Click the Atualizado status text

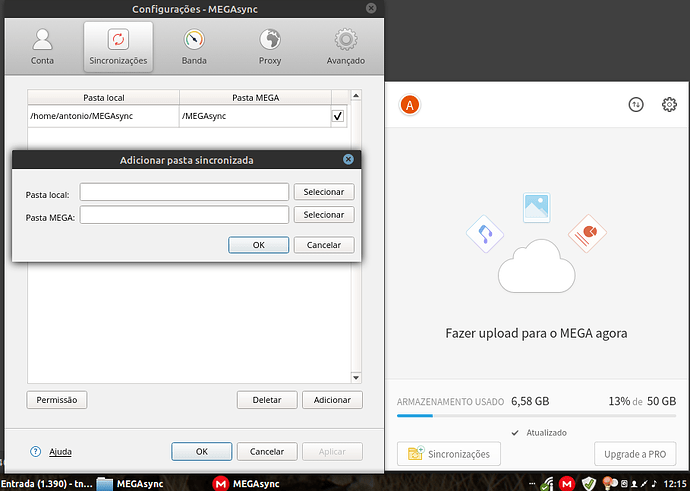click(x=547, y=433)
